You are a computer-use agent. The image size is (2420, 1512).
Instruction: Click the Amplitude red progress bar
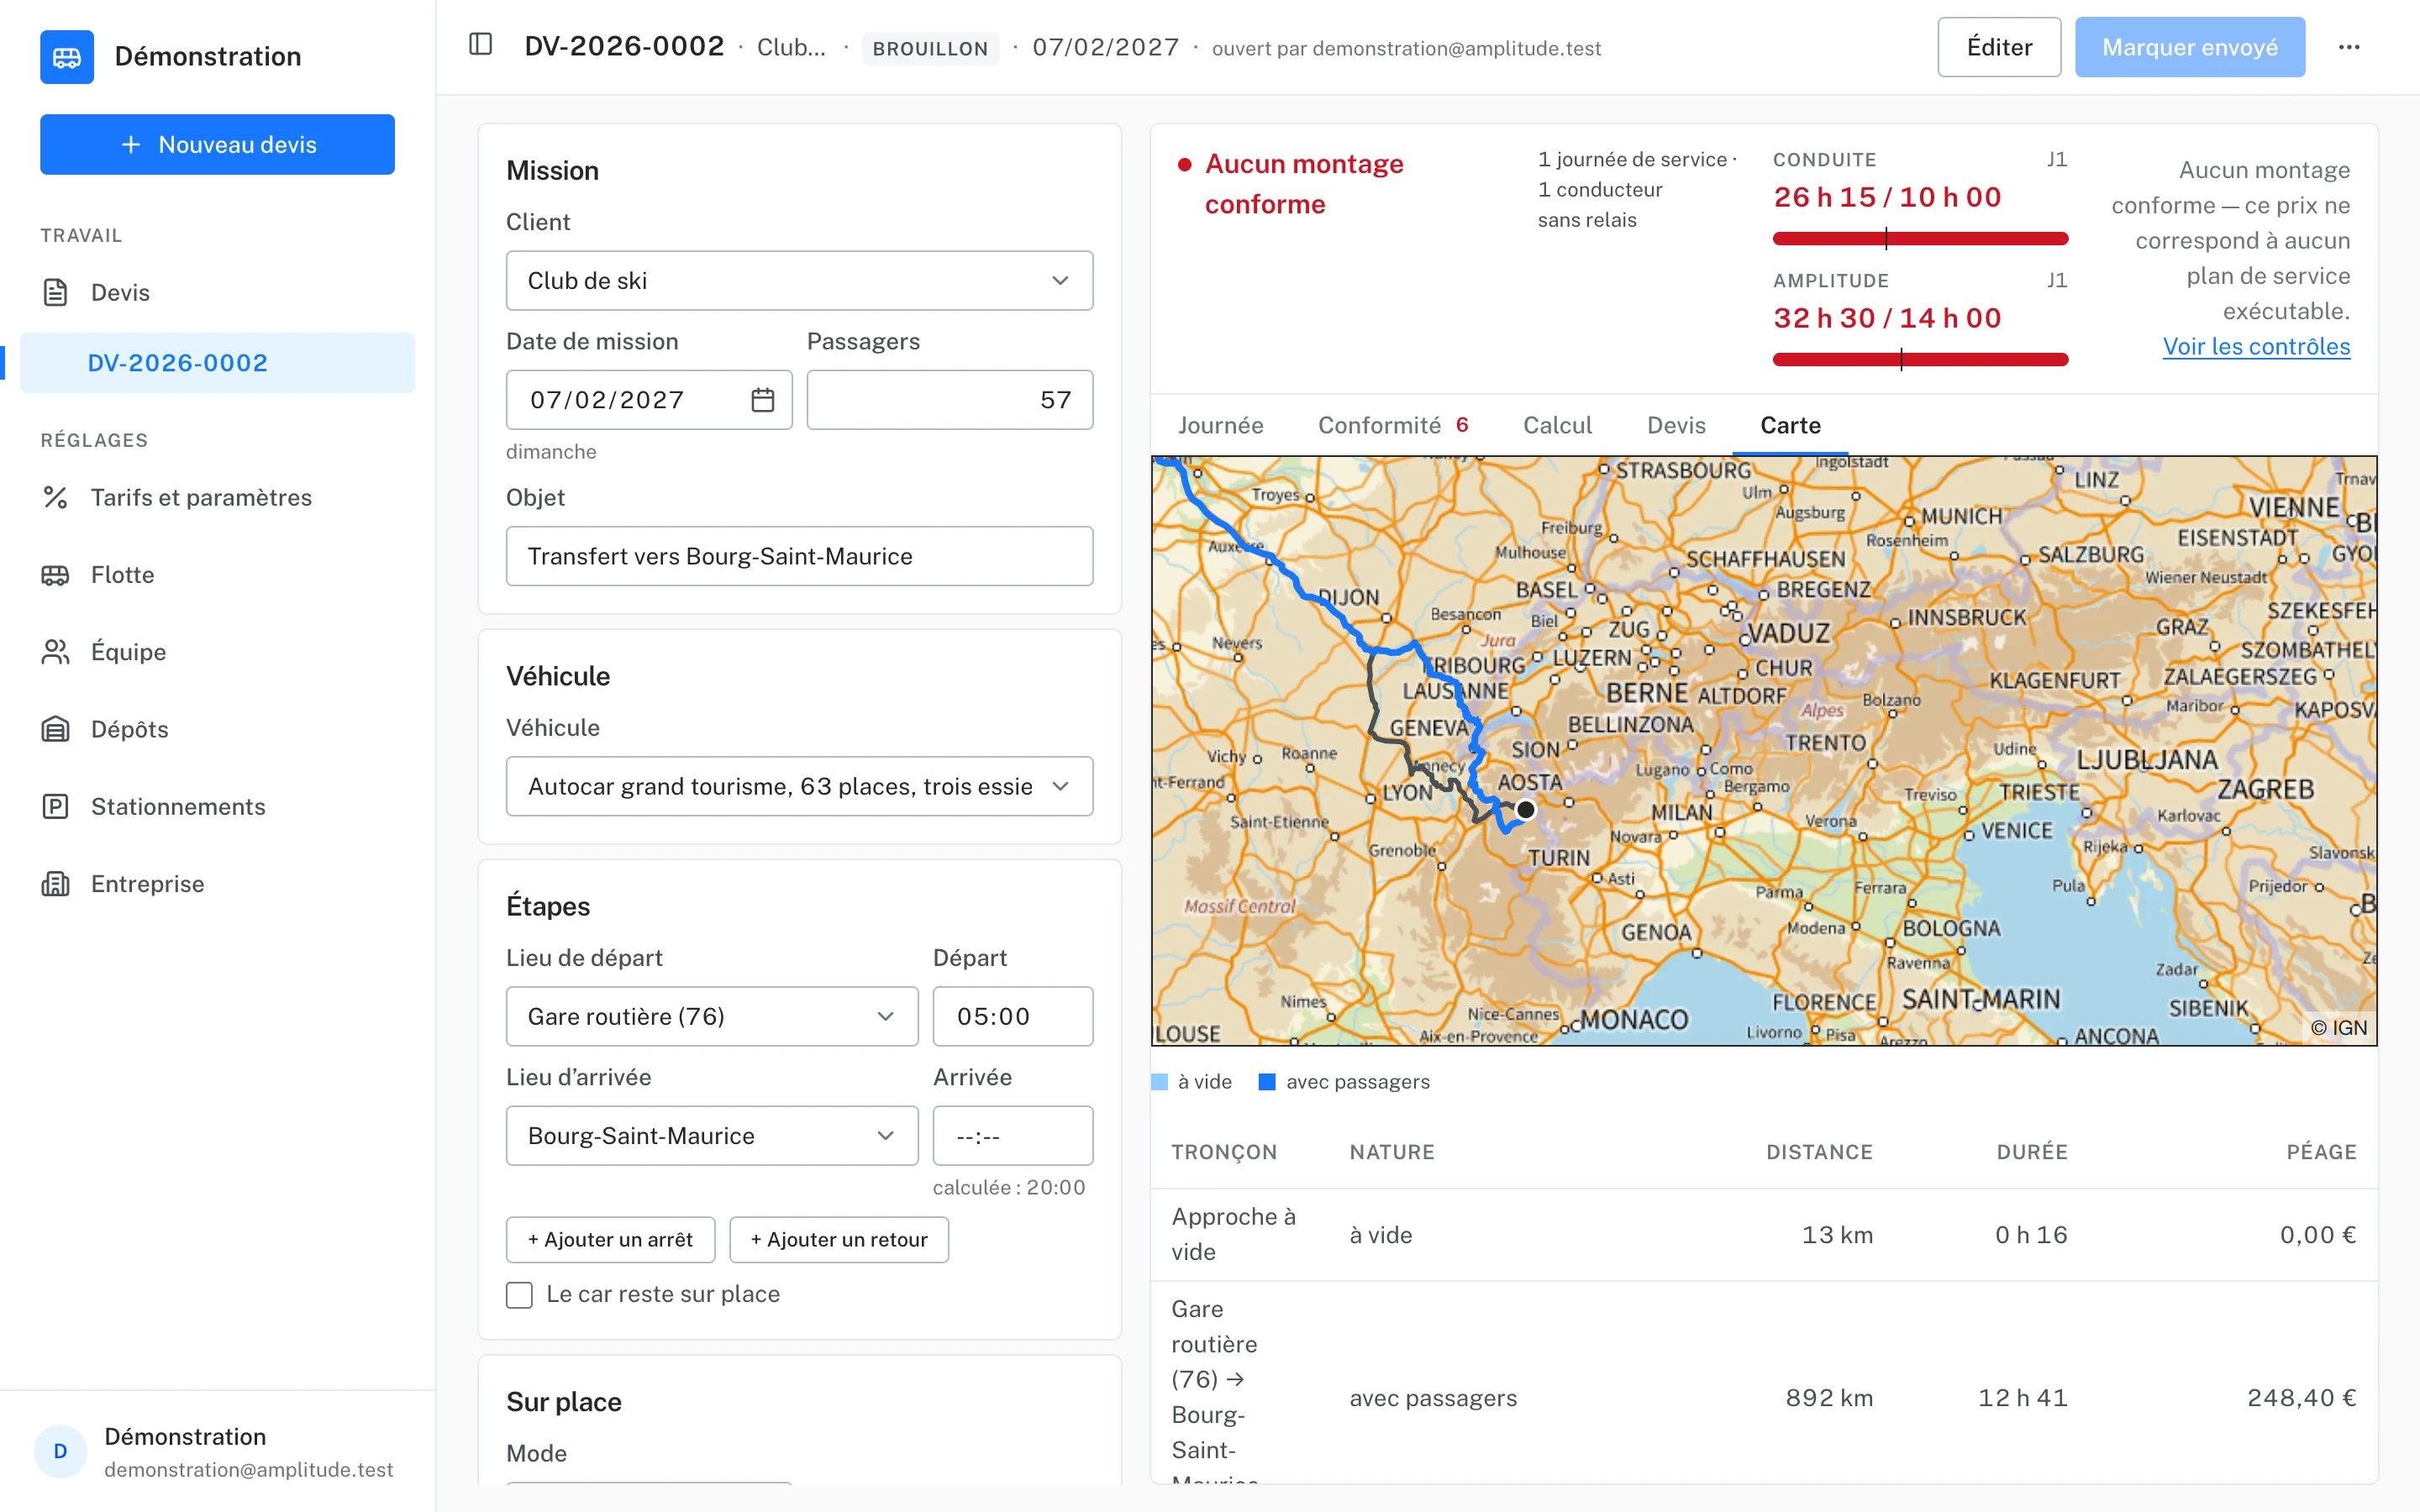[1920, 359]
